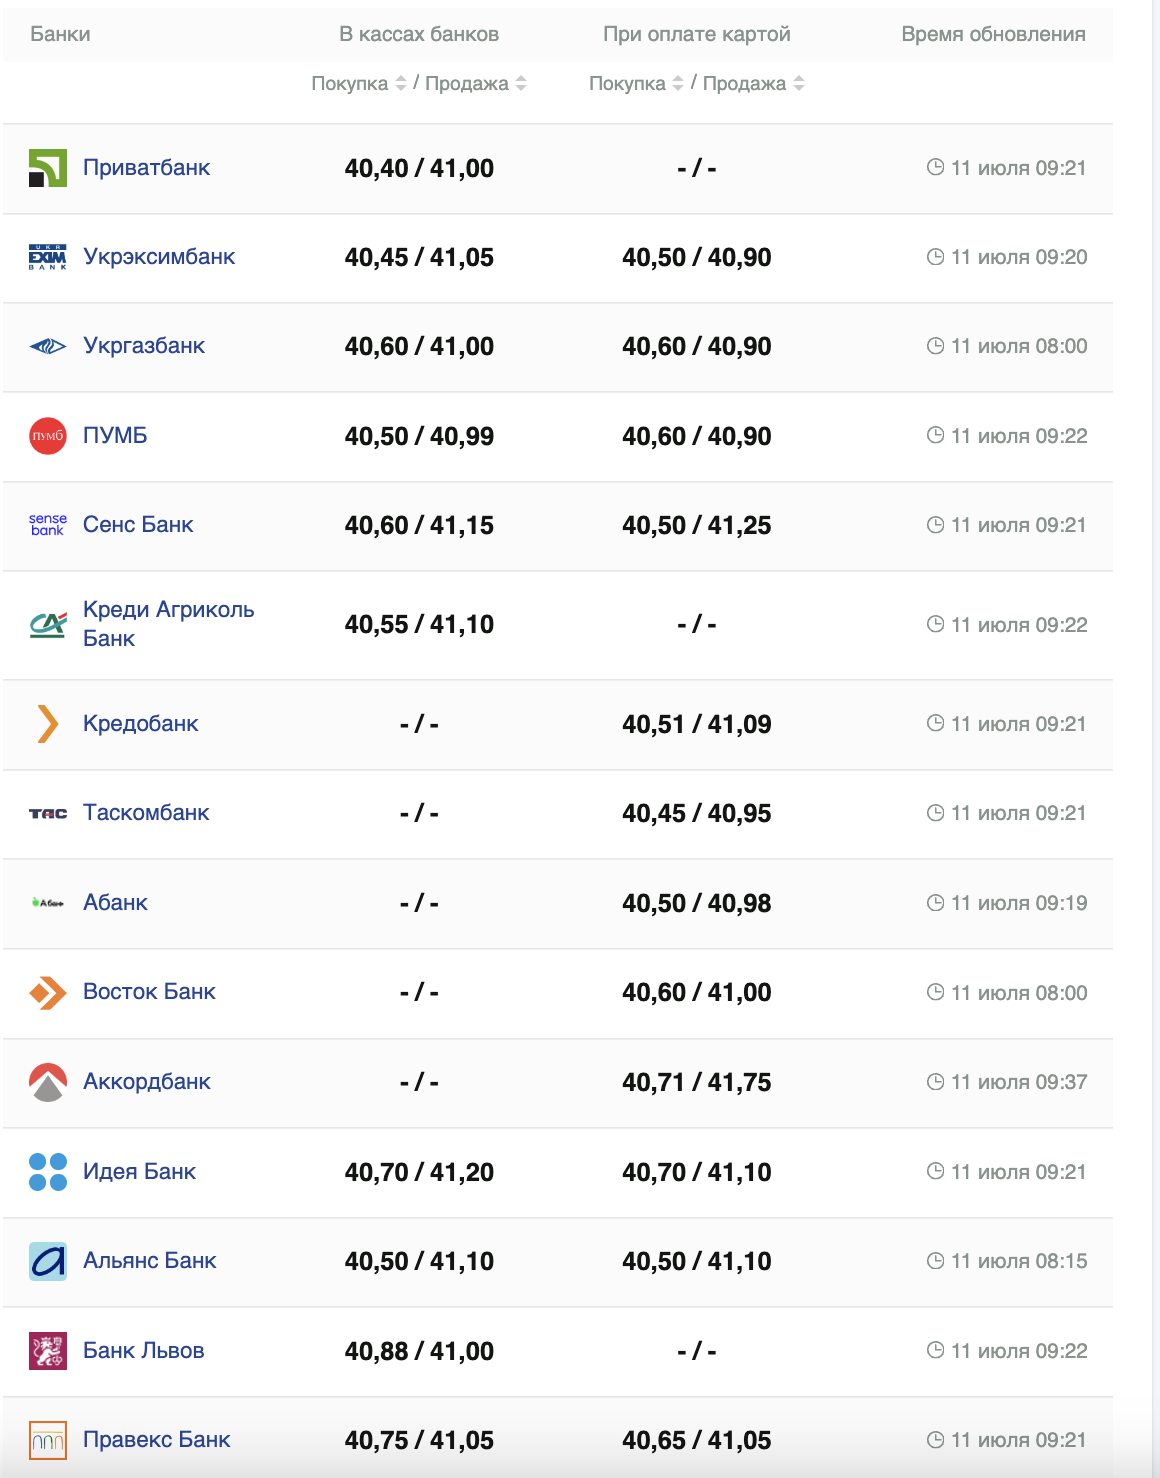Click the Idea Bank four-dots logo

48,1172
